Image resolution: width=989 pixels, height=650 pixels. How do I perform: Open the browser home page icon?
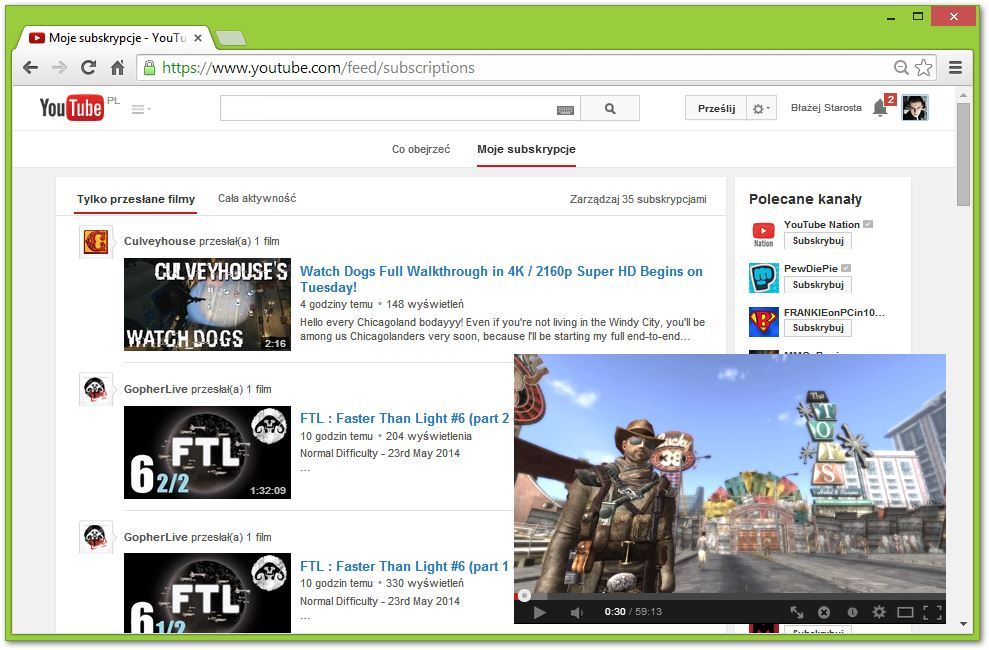click(x=117, y=67)
